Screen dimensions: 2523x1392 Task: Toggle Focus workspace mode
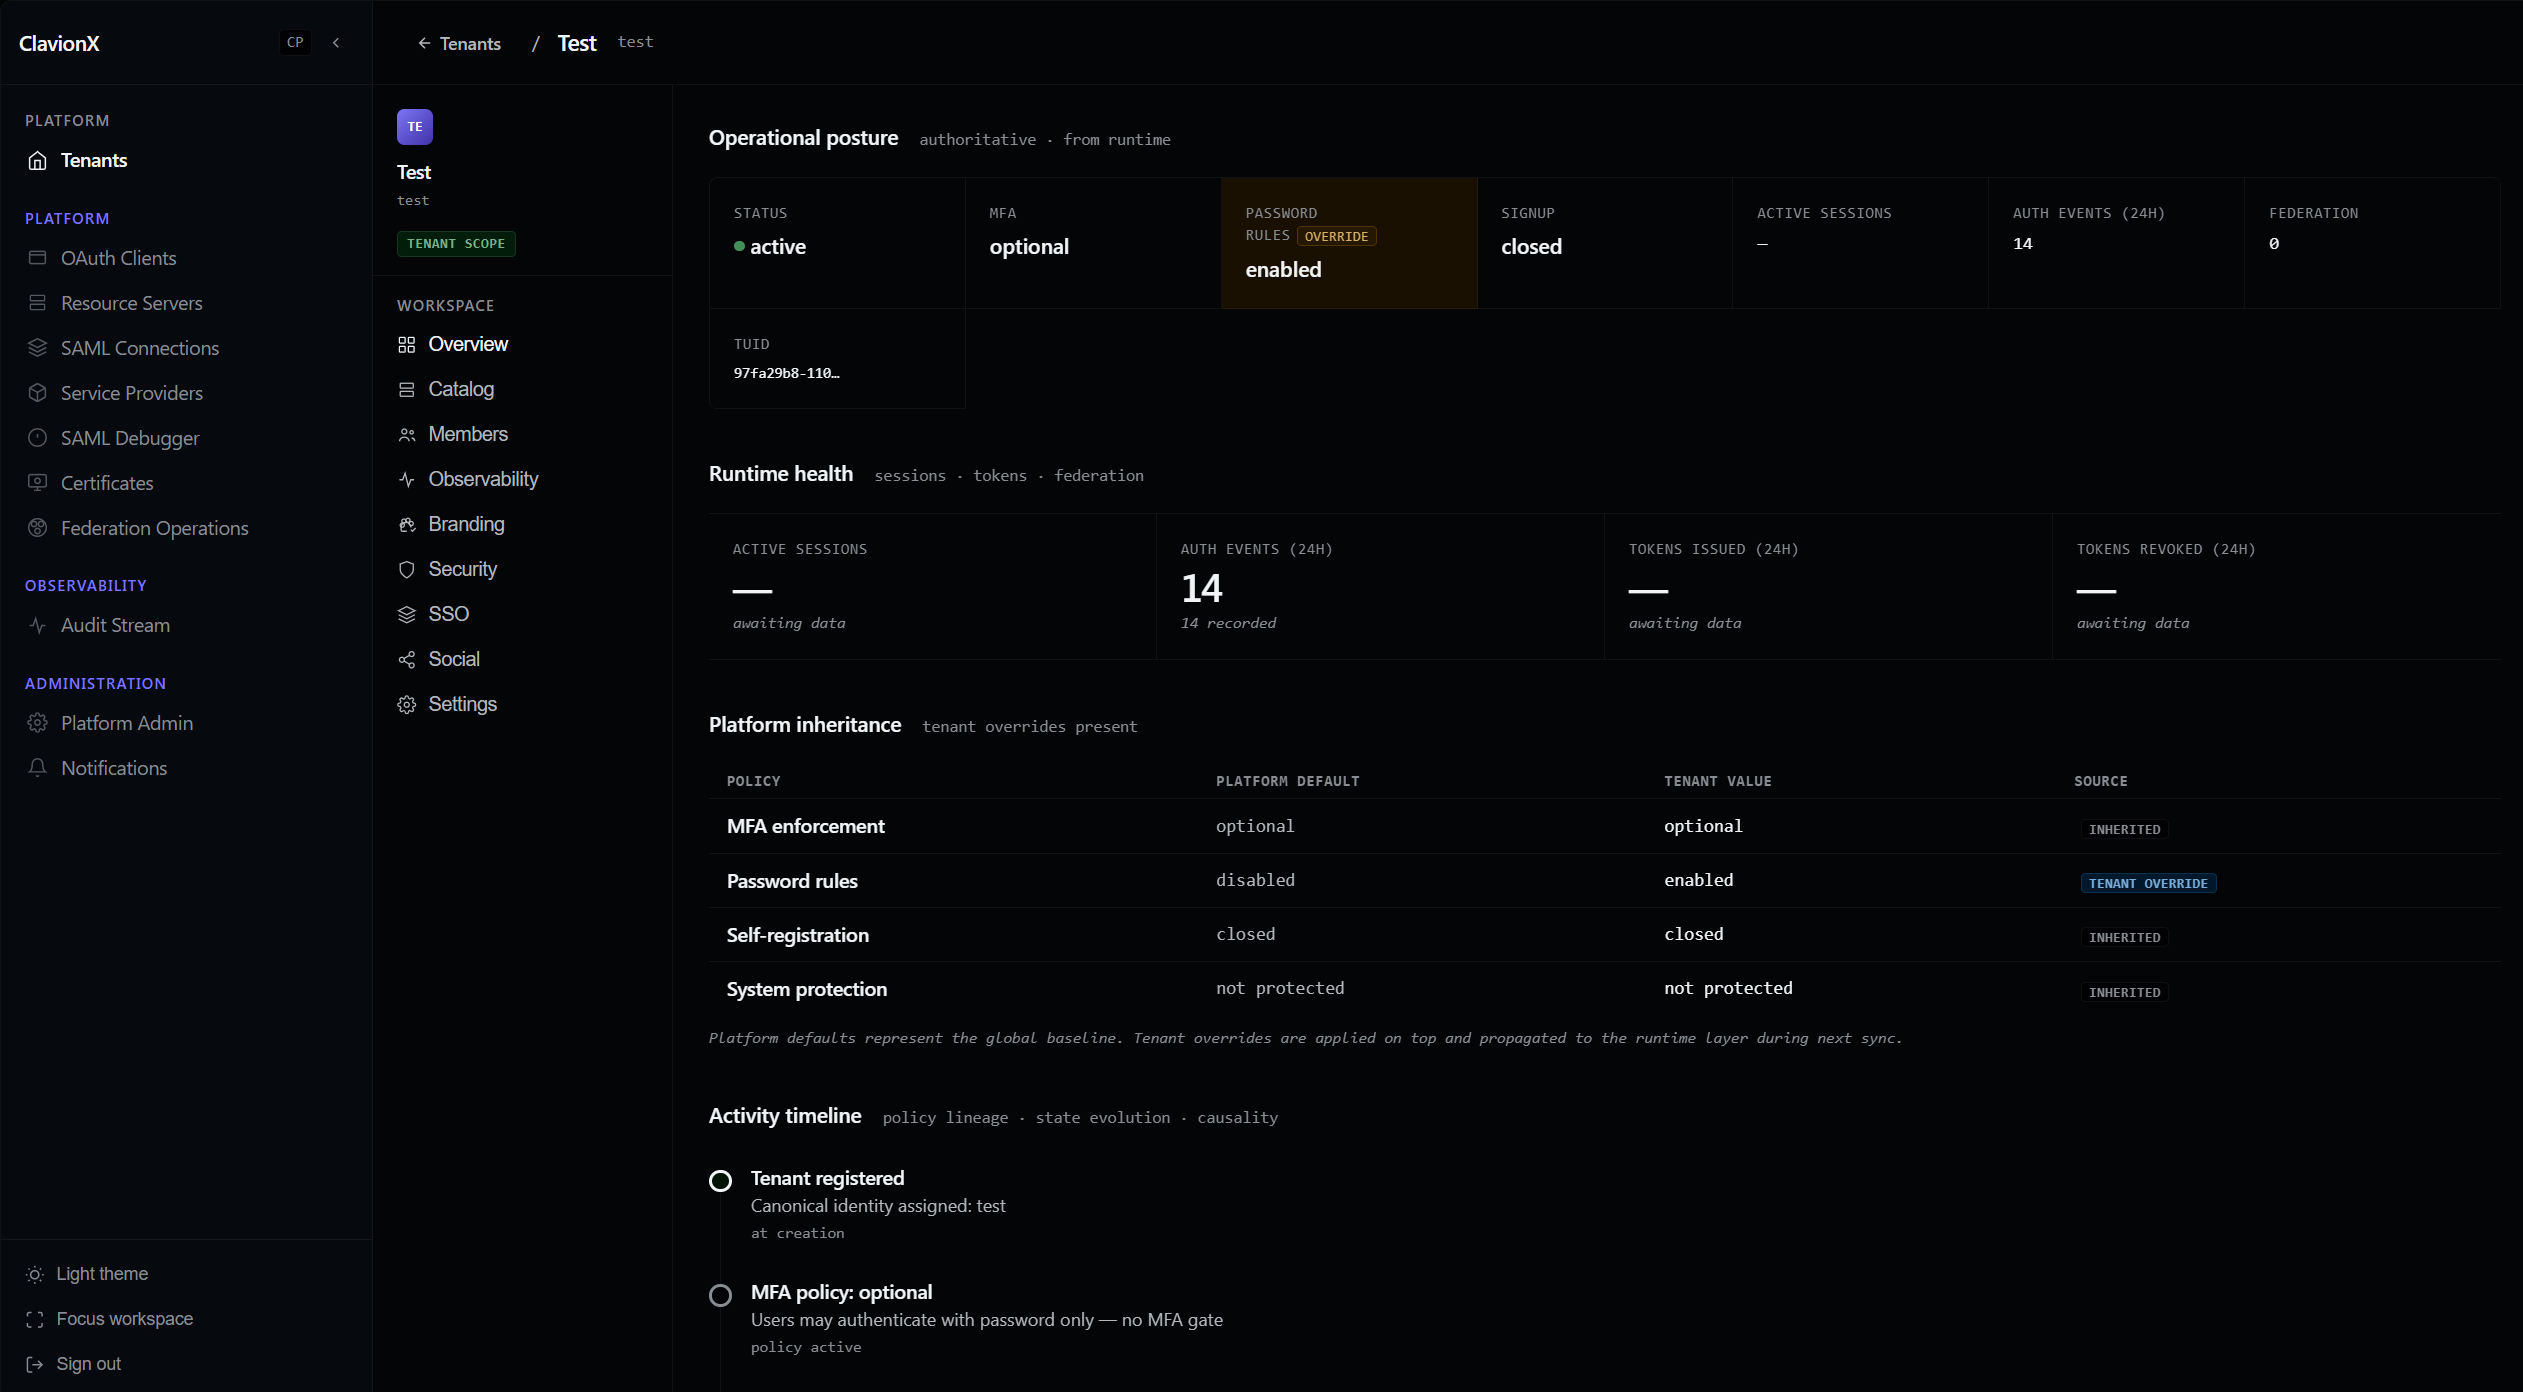[x=109, y=1319]
